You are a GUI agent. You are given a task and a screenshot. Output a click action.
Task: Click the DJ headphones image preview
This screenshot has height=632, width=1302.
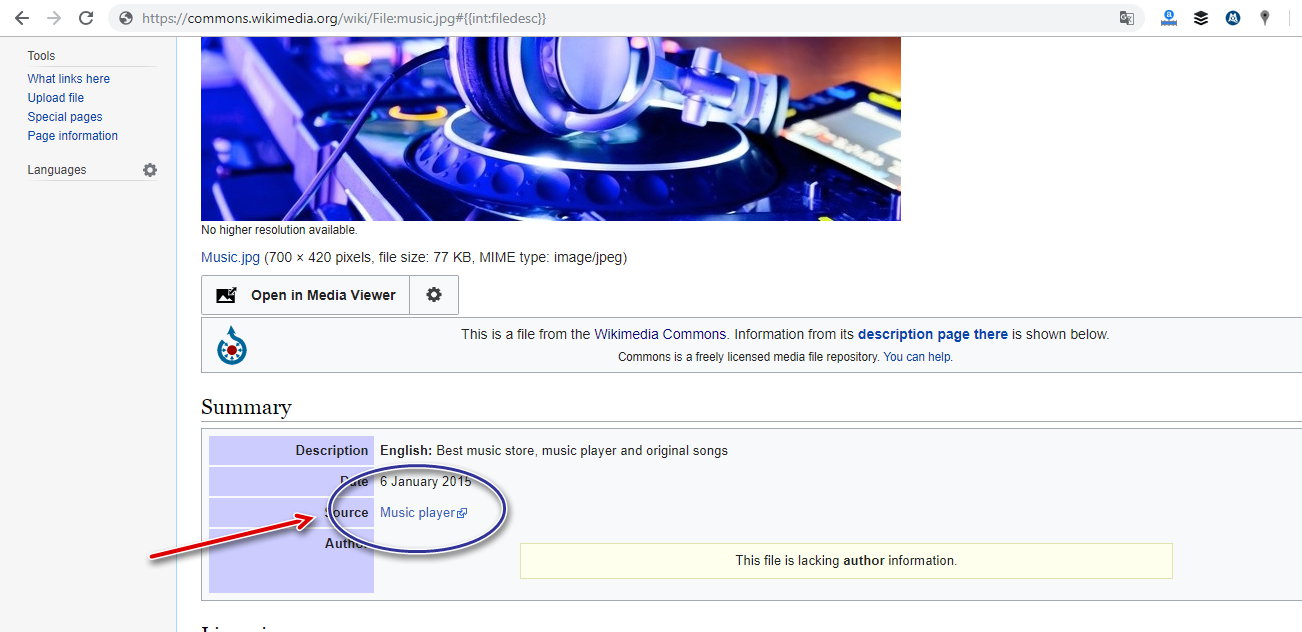click(x=550, y=128)
